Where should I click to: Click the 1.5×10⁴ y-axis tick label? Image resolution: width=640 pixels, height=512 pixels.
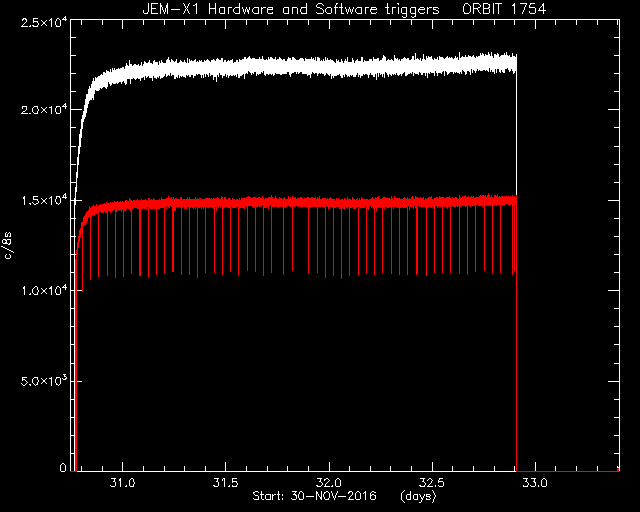tap(44, 200)
